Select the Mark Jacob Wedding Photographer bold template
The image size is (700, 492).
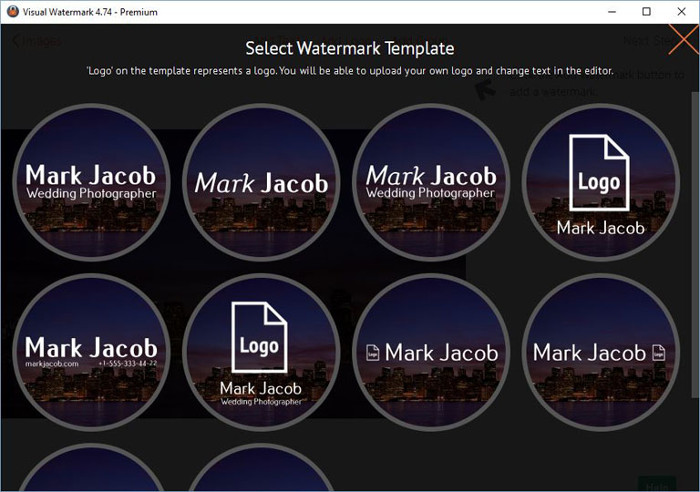point(91,182)
